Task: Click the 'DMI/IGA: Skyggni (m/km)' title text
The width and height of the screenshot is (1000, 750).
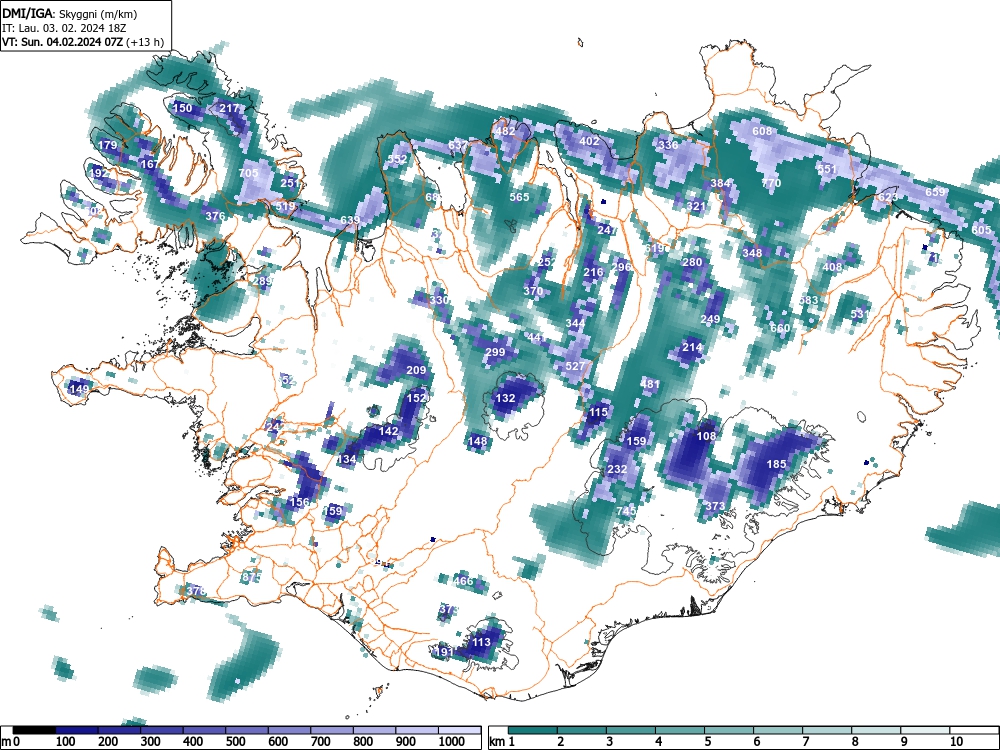Action: (70, 13)
